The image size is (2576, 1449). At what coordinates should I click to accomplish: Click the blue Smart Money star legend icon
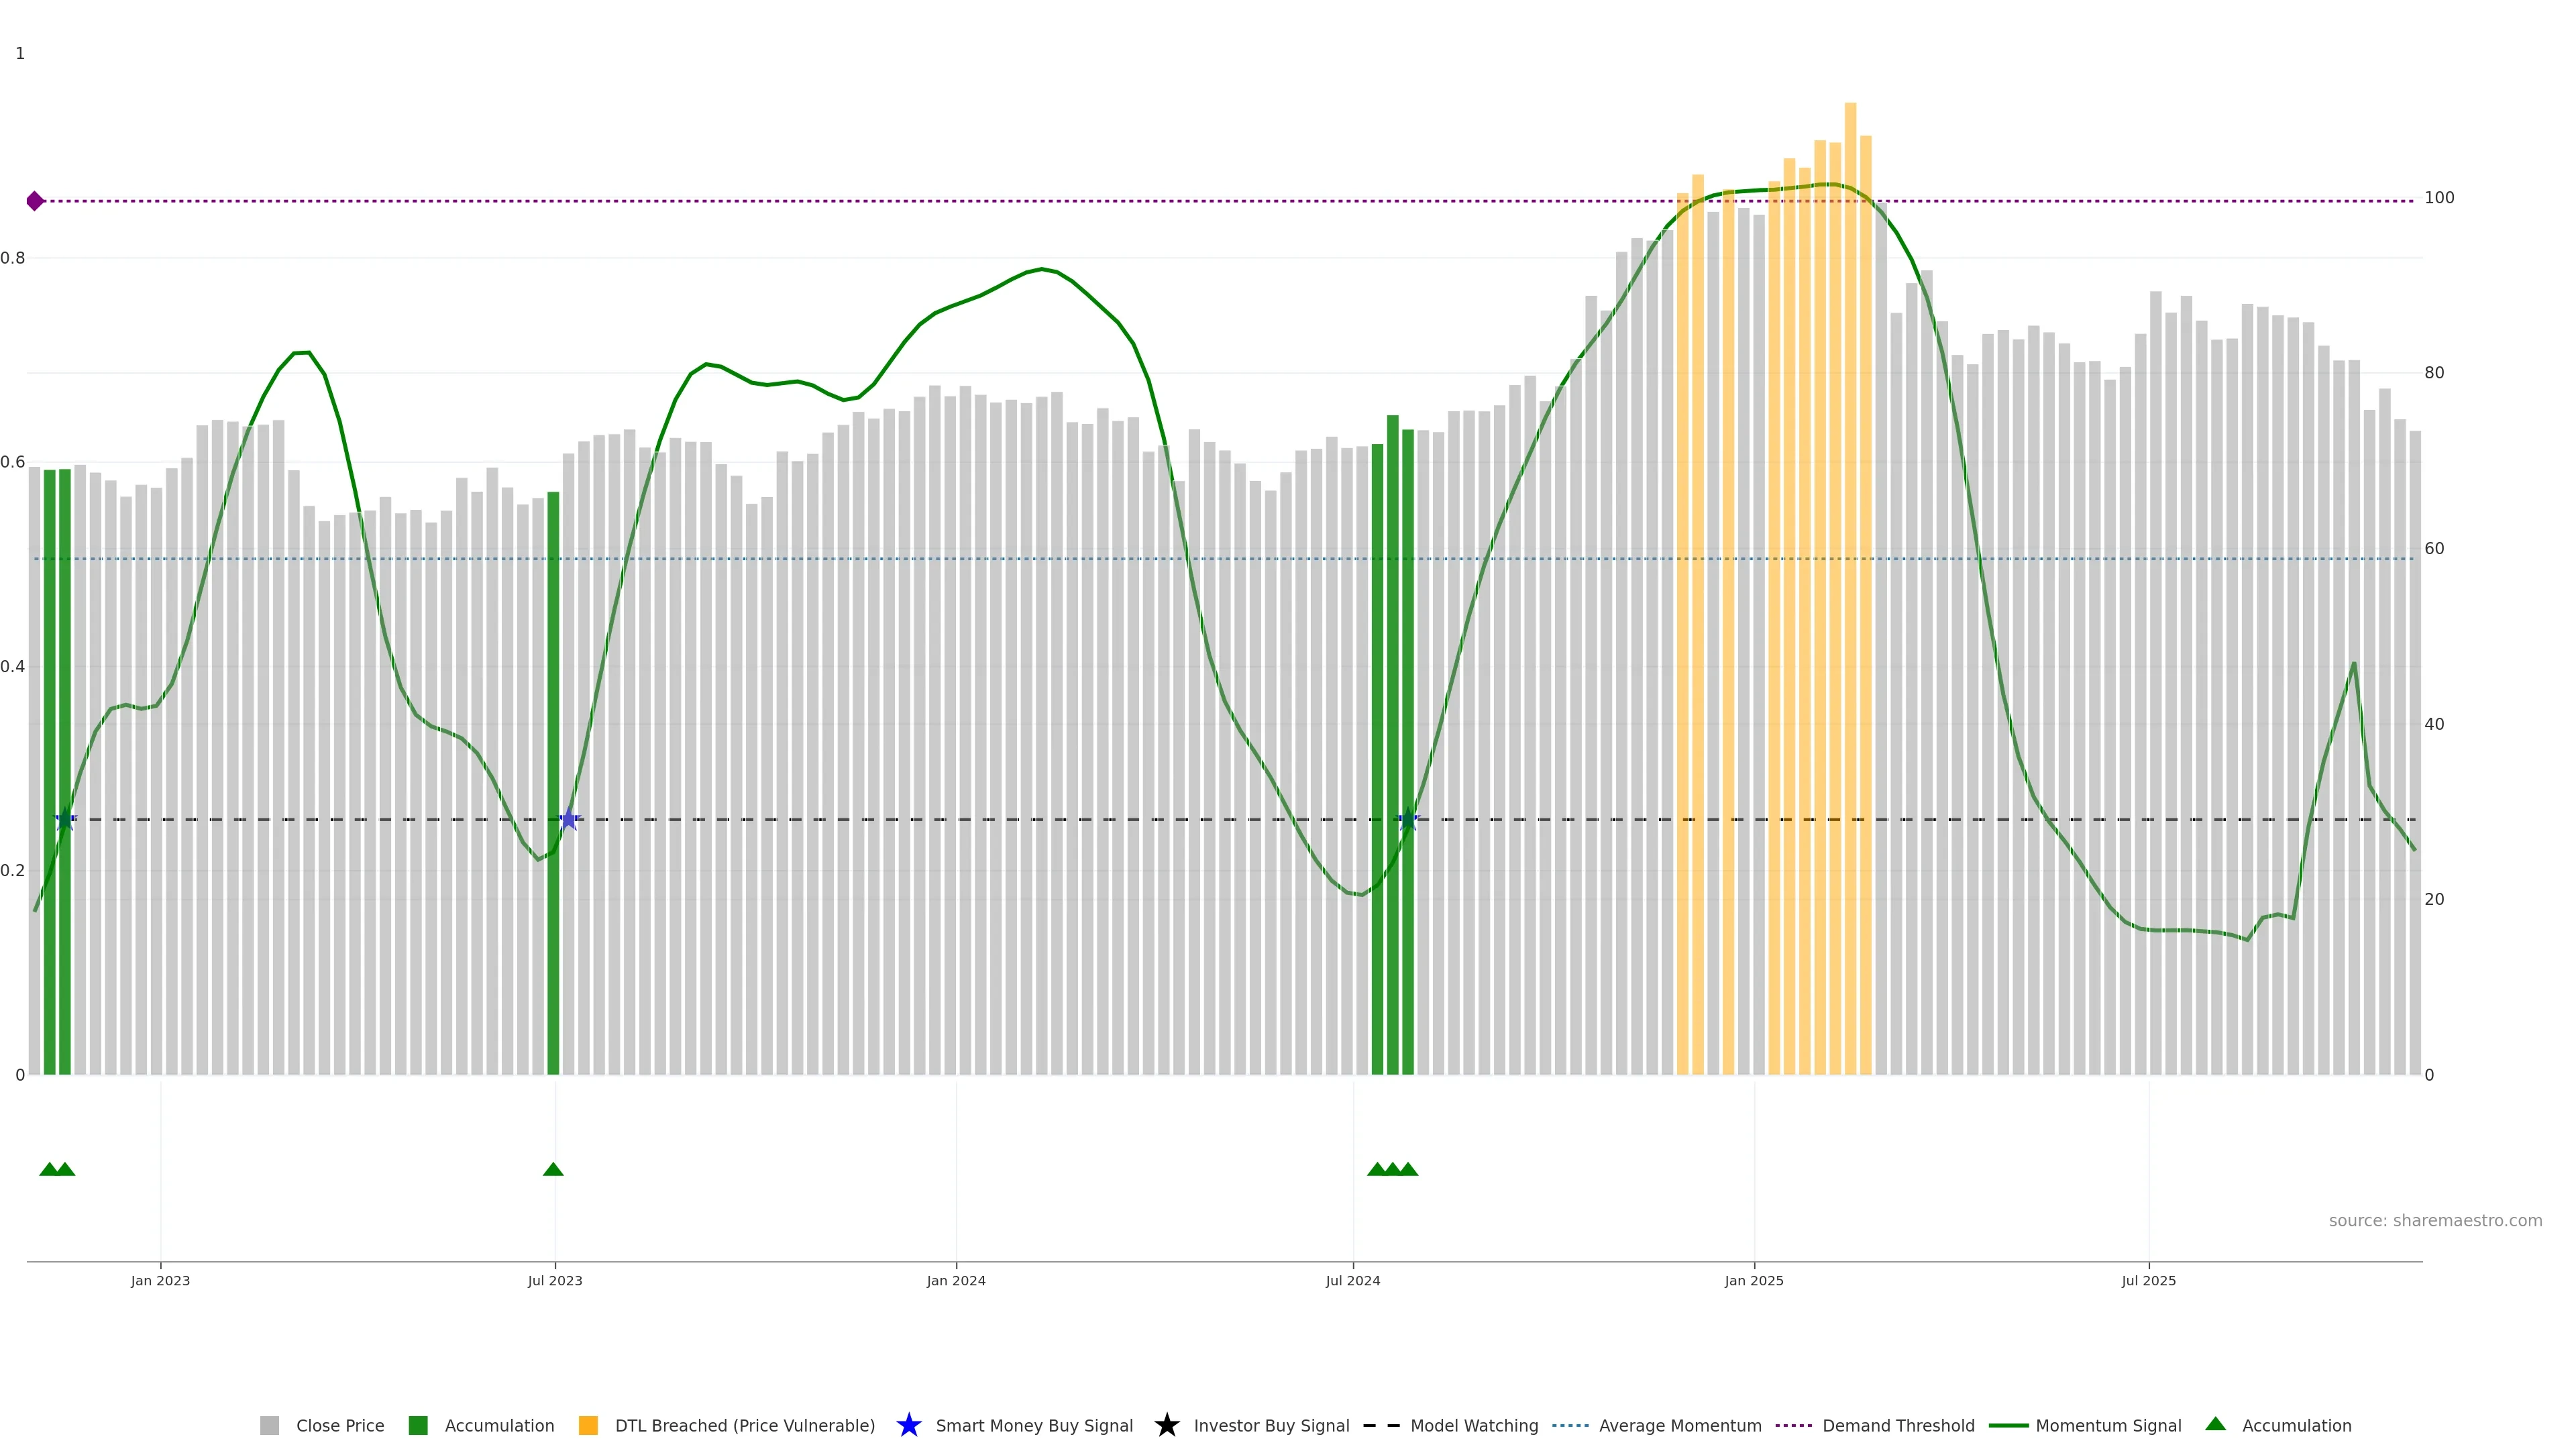pos(908,1425)
